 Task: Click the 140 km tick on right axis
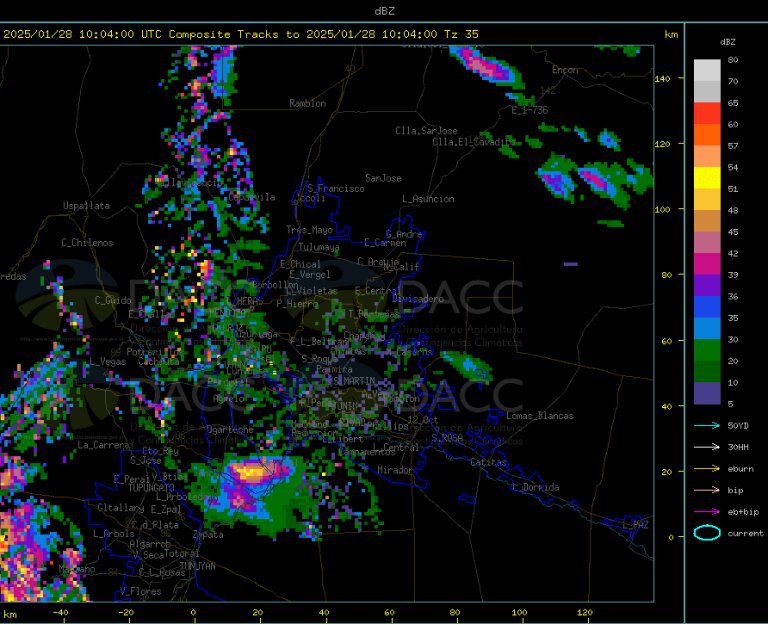(663, 79)
